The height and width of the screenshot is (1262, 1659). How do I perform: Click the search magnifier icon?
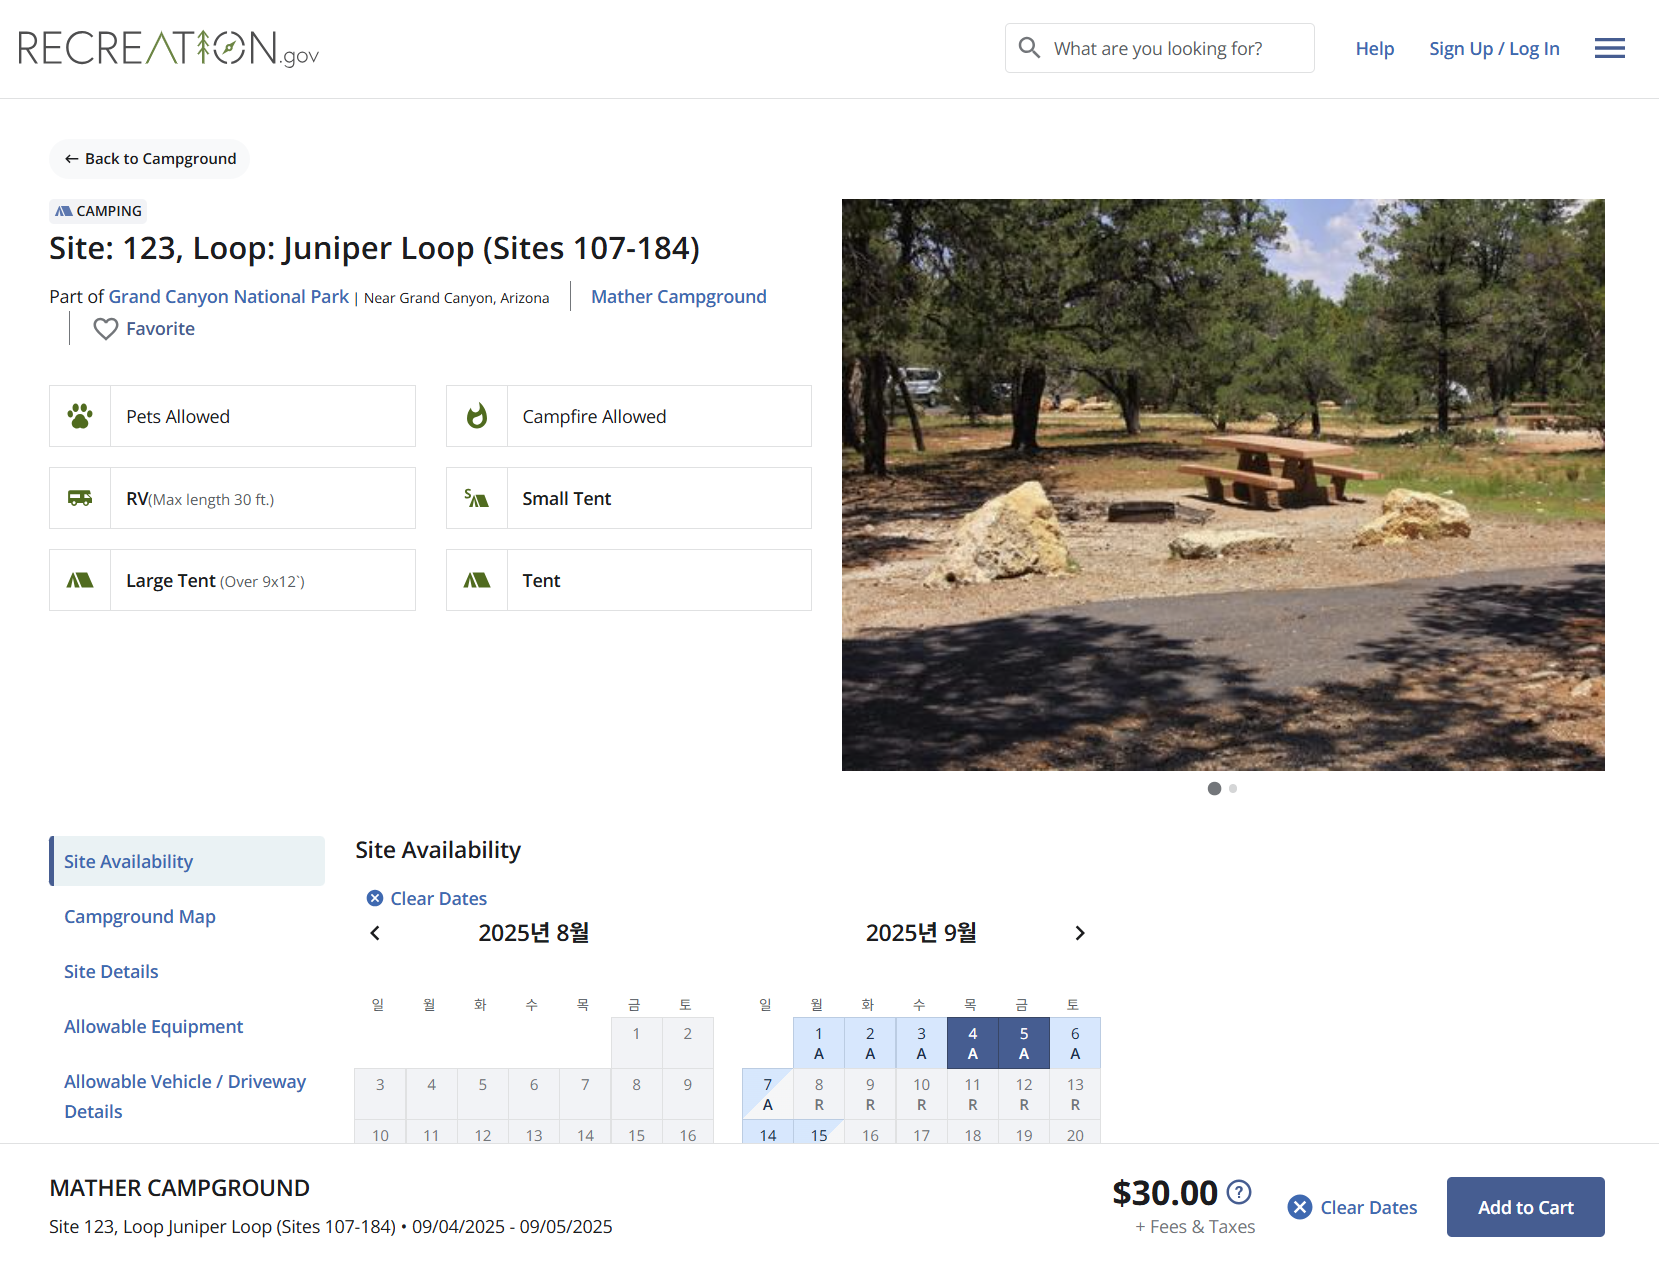click(x=1029, y=47)
